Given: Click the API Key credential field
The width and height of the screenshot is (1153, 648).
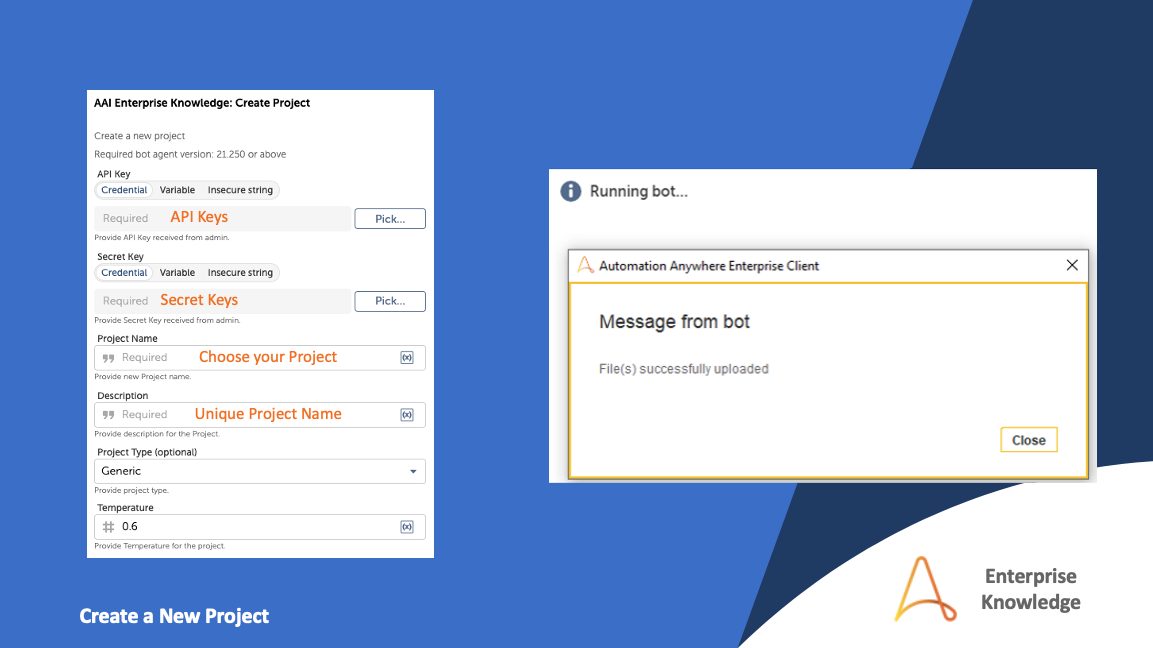Looking at the screenshot, I should tap(223, 218).
